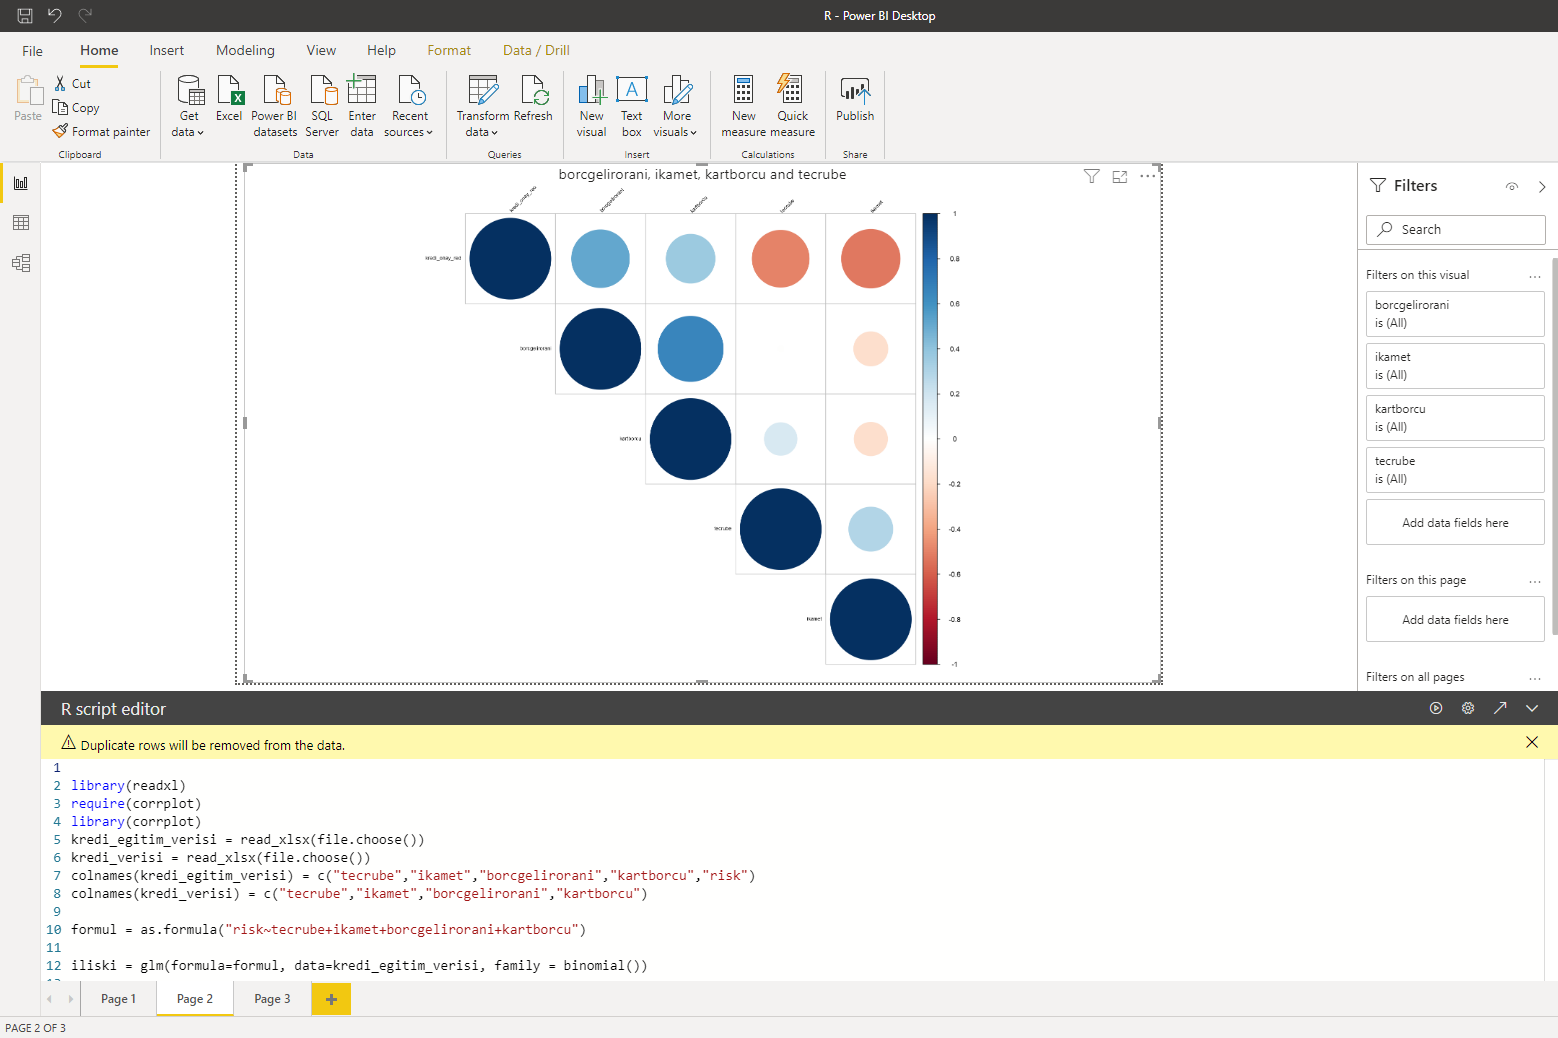Open the Modeling ribbon tab
The image size is (1558, 1038).
pyautogui.click(x=245, y=50)
